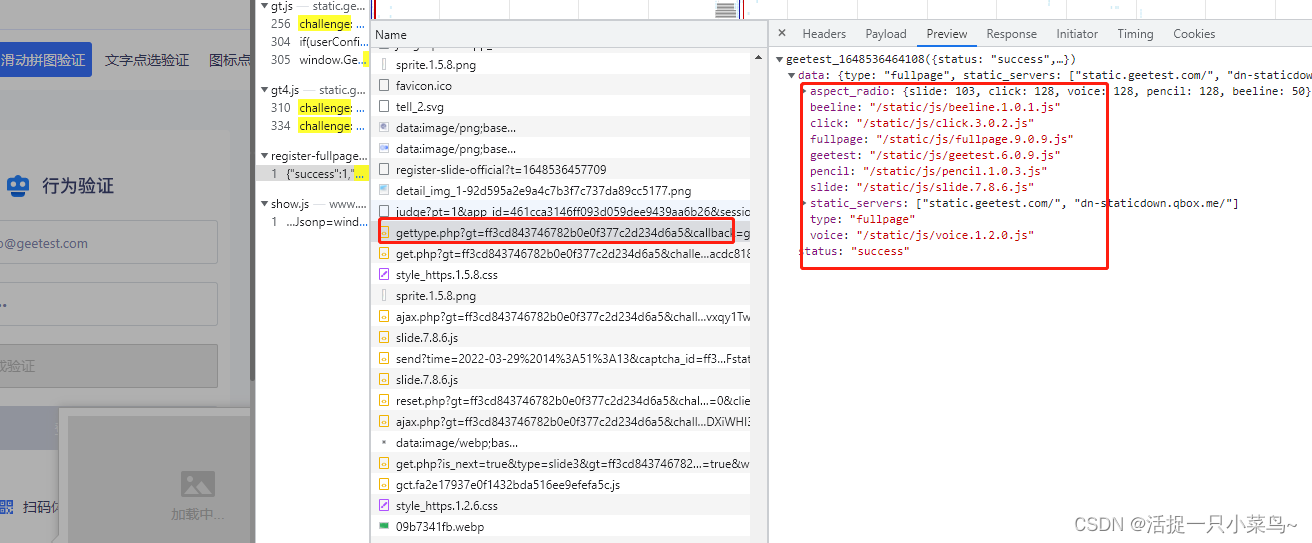Image resolution: width=1312 pixels, height=543 pixels.
Task: Expand the aspect_radio property
Action: (x=804, y=92)
